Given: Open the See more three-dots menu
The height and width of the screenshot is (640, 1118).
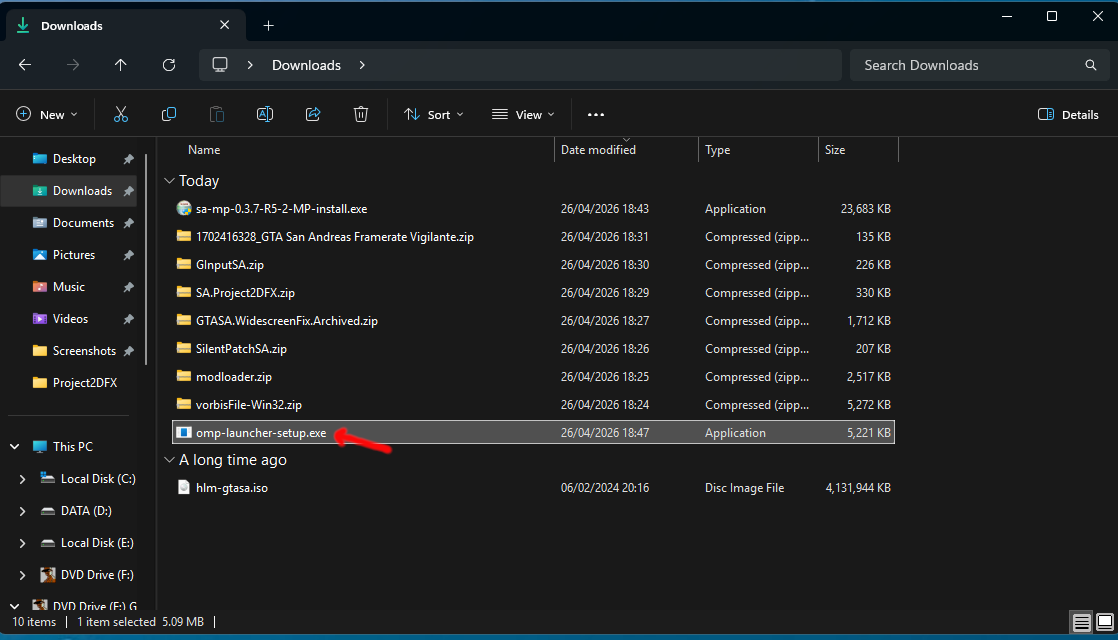Looking at the screenshot, I should coord(596,115).
